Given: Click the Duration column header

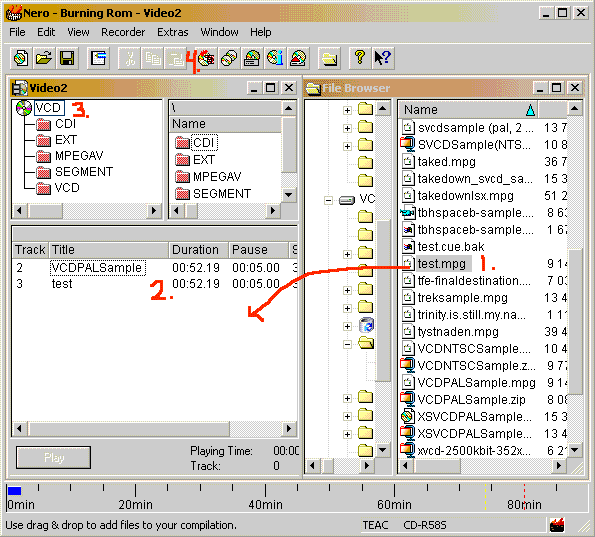Looking at the screenshot, I should pyautogui.click(x=198, y=250).
